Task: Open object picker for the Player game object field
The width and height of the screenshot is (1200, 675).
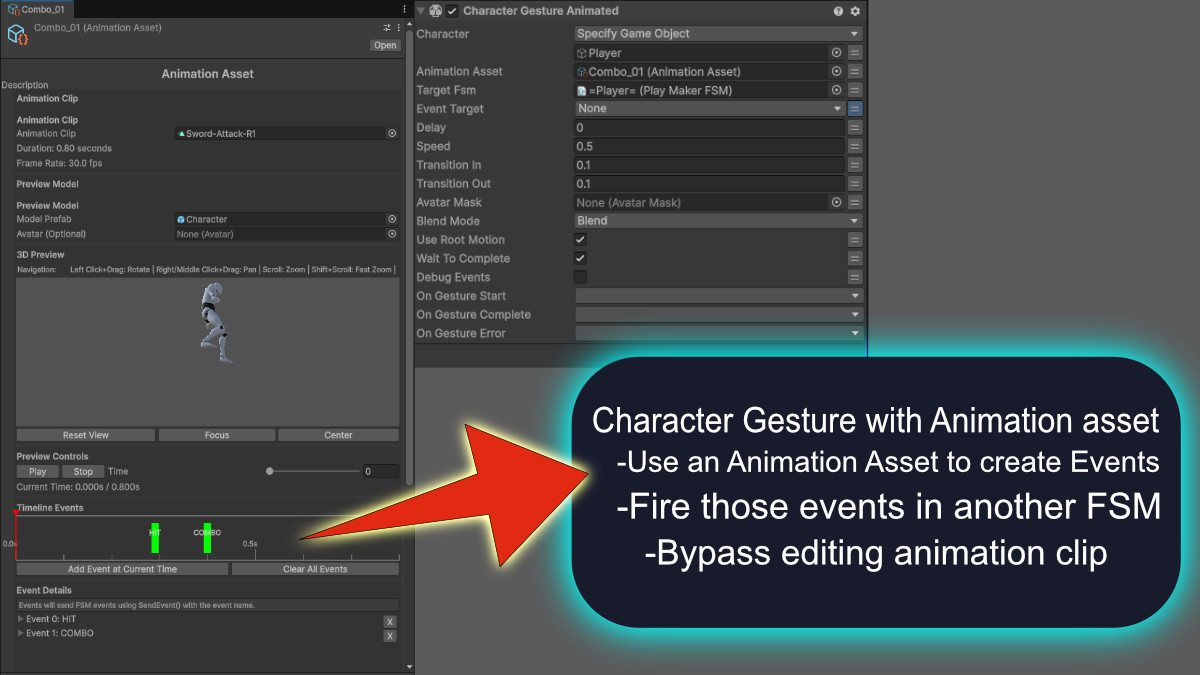Action: pyautogui.click(x=836, y=53)
